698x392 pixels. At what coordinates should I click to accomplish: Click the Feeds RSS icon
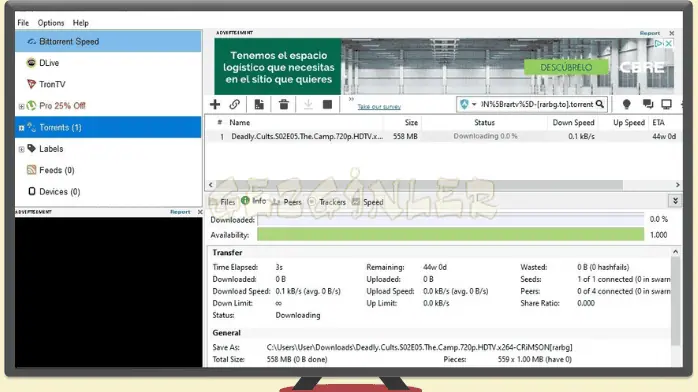31,170
